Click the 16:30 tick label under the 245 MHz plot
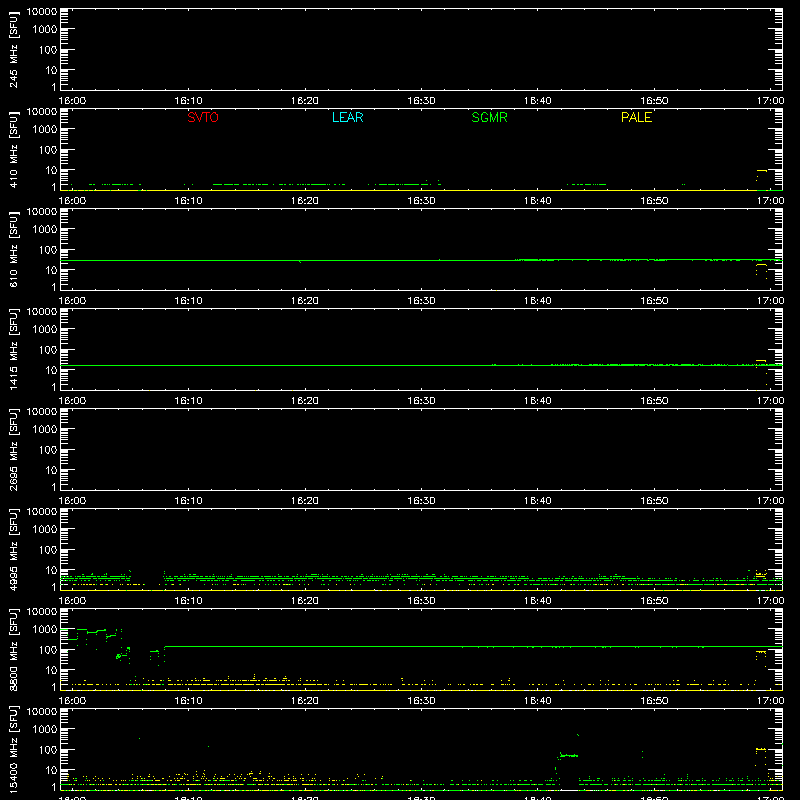The width and height of the screenshot is (800, 800). pyautogui.click(x=421, y=101)
